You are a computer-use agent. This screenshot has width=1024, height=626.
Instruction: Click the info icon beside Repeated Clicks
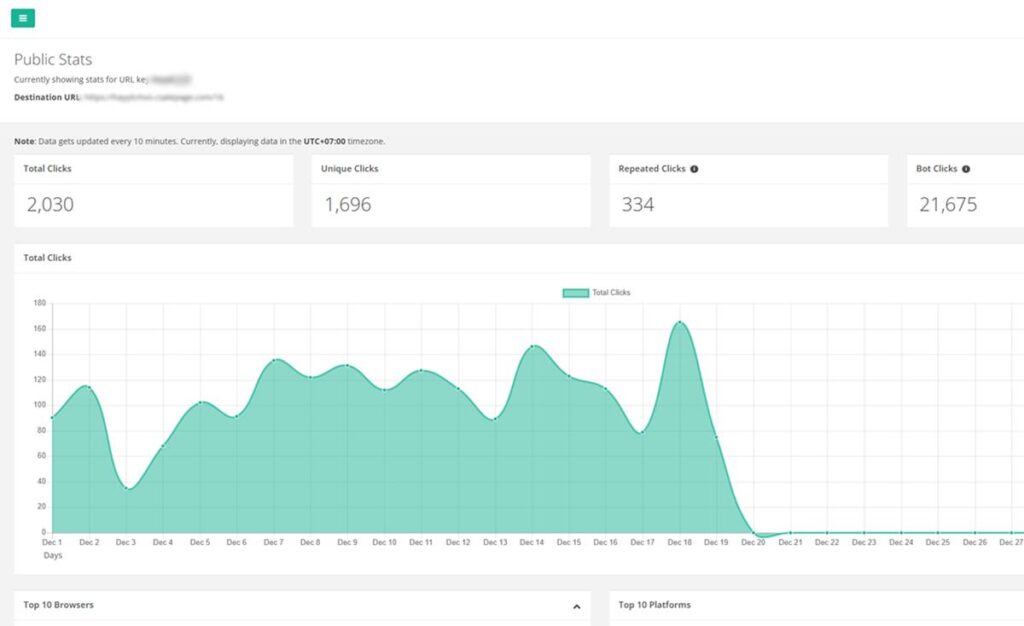pos(694,169)
